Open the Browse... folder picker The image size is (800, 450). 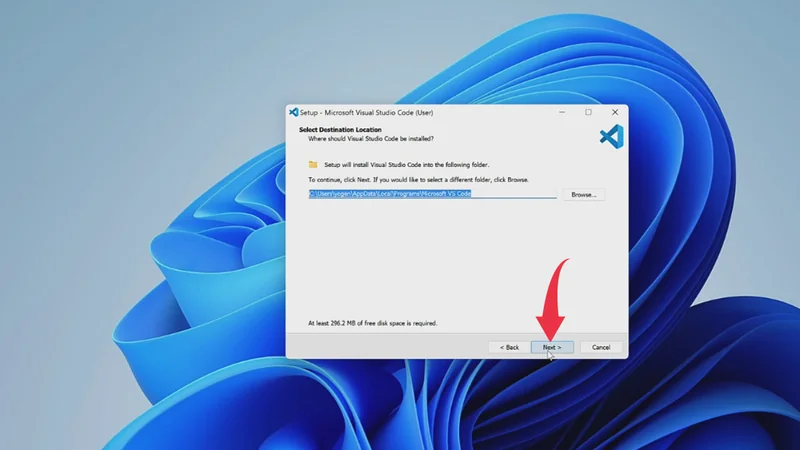pos(583,194)
